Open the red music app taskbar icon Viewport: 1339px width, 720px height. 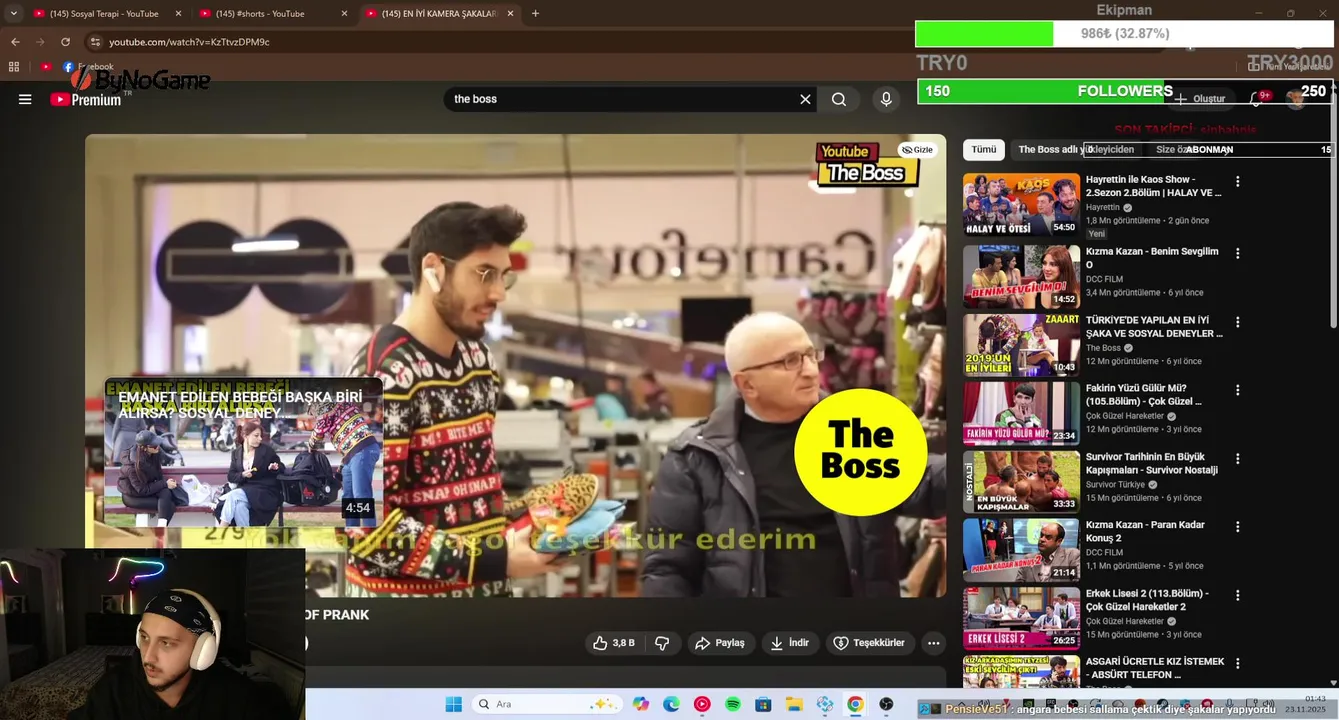coord(702,704)
